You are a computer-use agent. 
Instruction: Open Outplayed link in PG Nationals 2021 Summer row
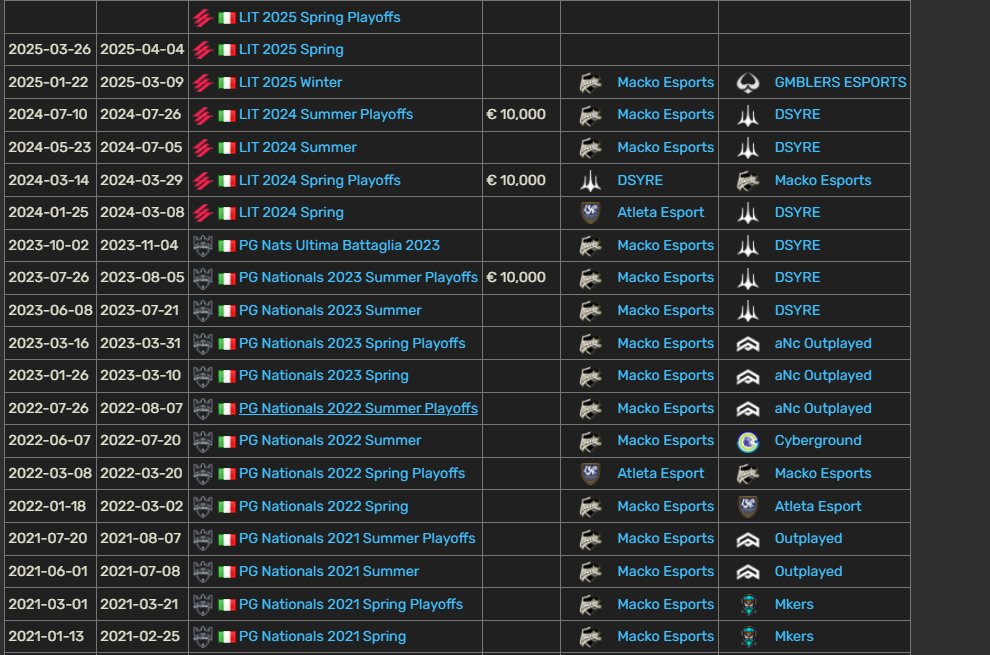pyautogui.click(x=808, y=571)
